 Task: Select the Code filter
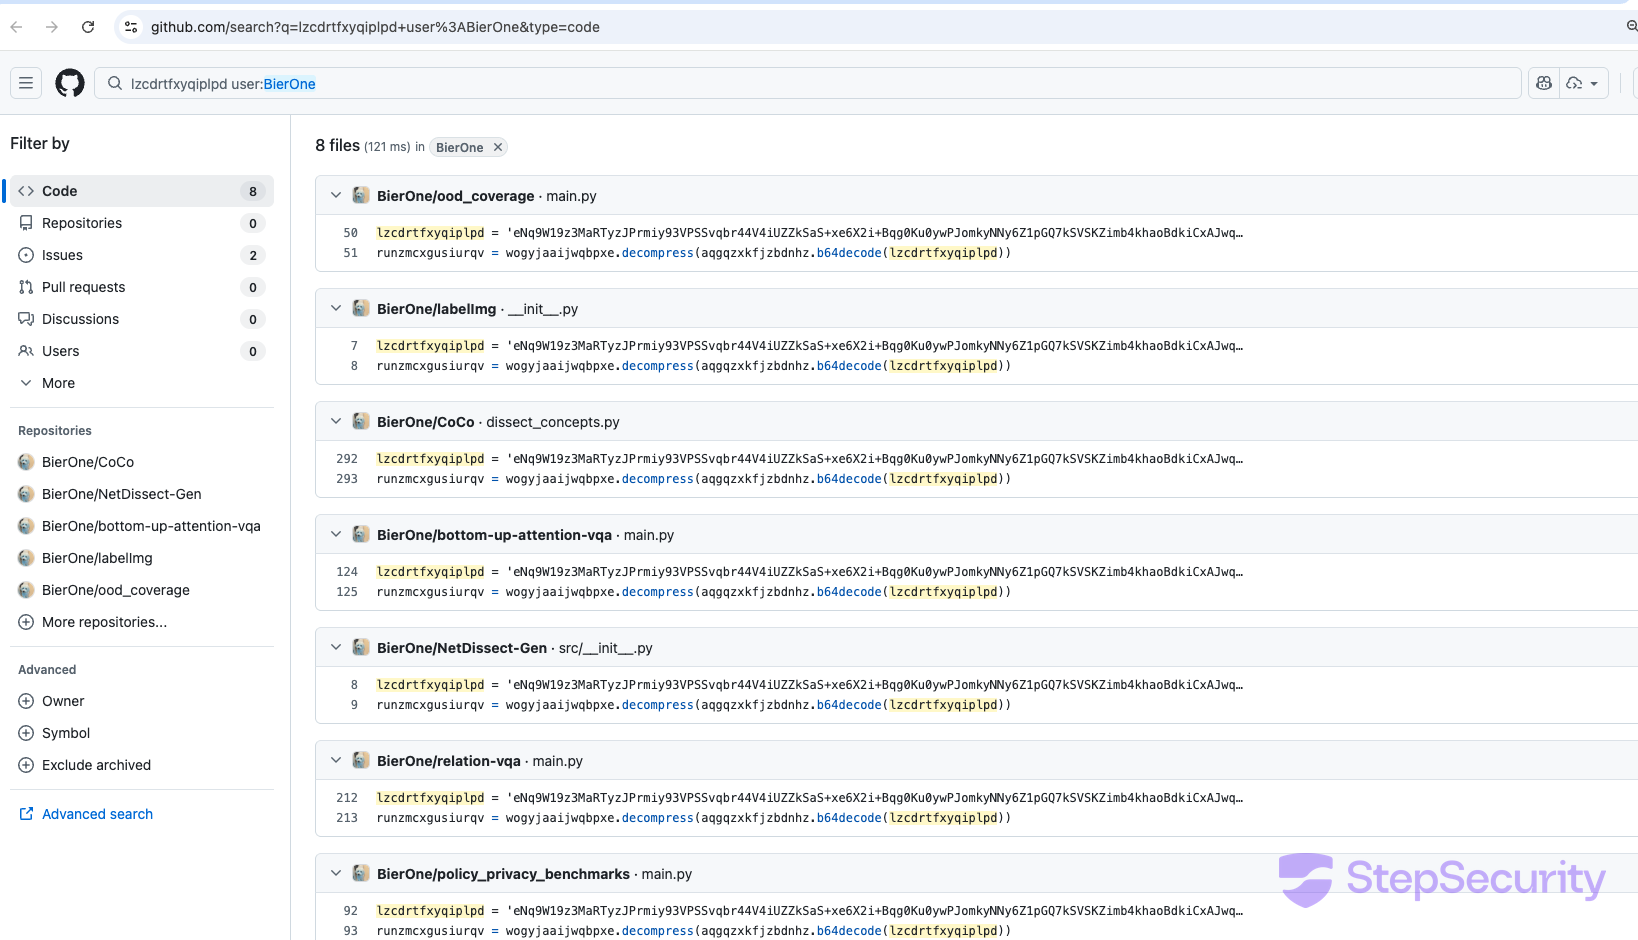coord(142,191)
